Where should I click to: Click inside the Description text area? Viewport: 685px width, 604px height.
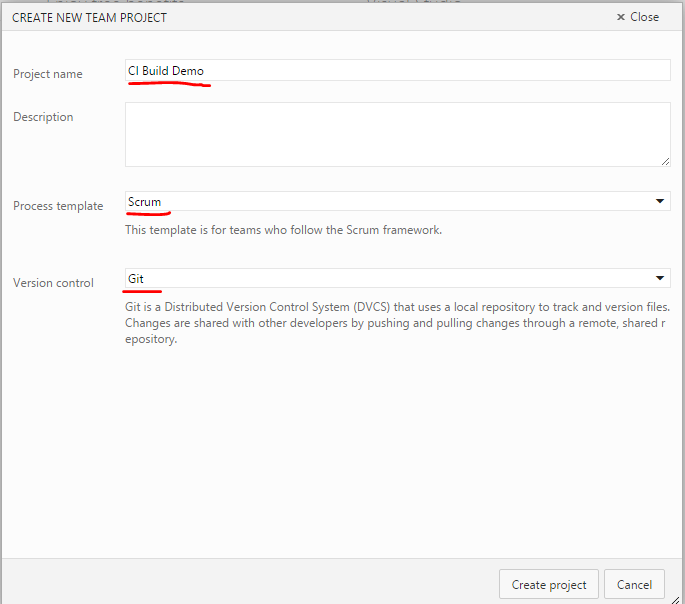click(398, 135)
